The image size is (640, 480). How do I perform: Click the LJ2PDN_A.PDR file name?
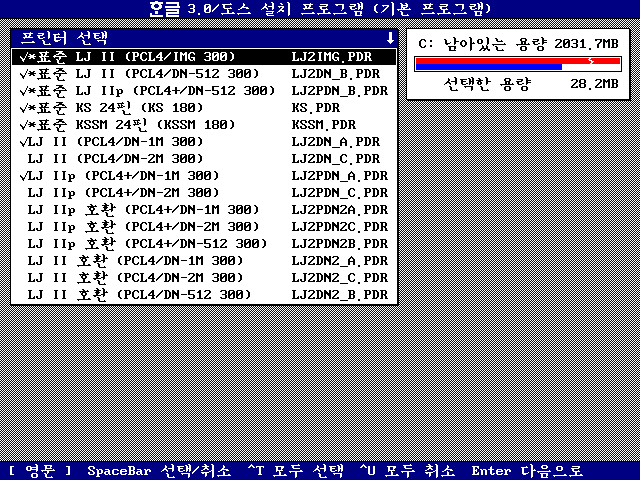tap(340, 176)
